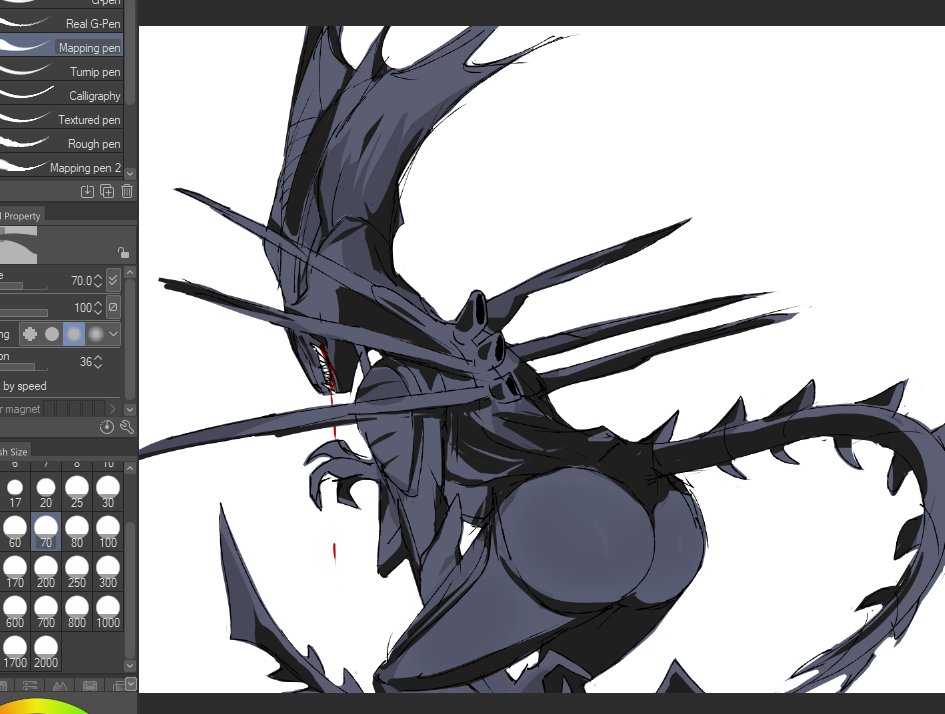Image resolution: width=945 pixels, height=714 pixels.
Task: Click Tool Property scroll-down arrow
Action: [130, 409]
